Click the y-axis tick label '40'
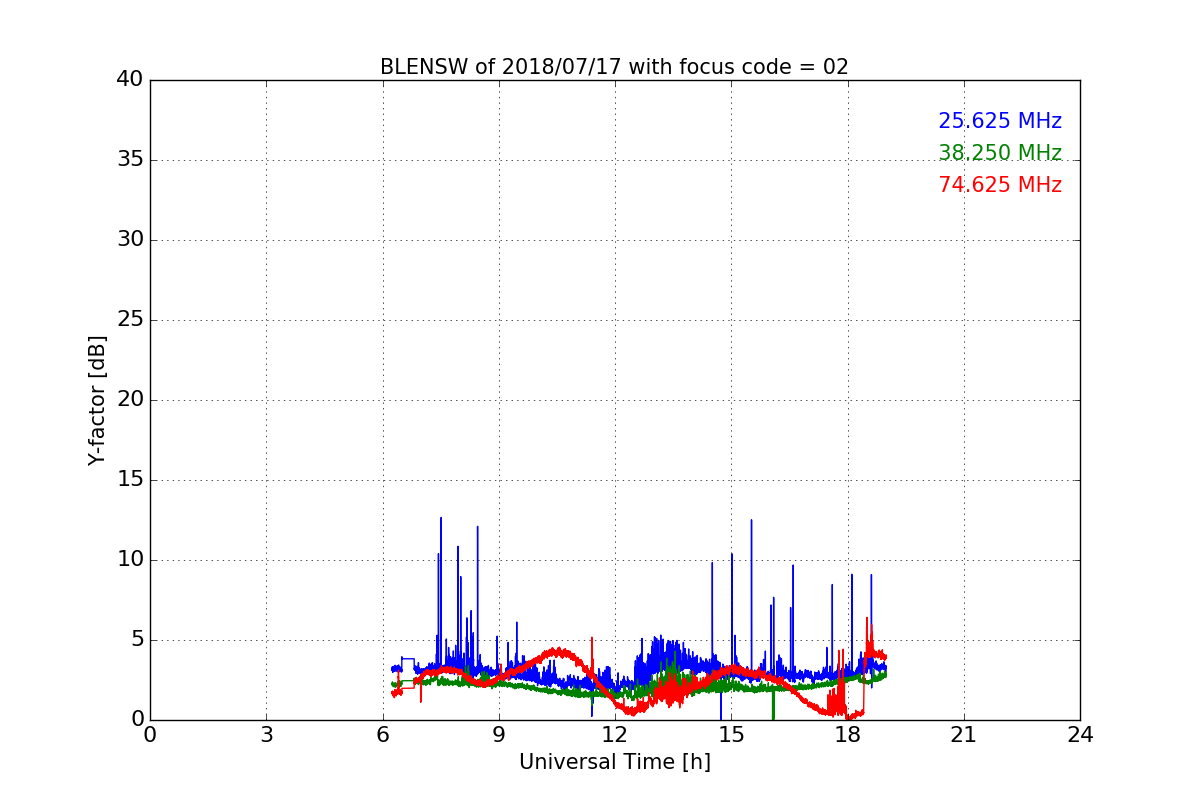This screenshot has height=800, width=1200. point(130,80)
